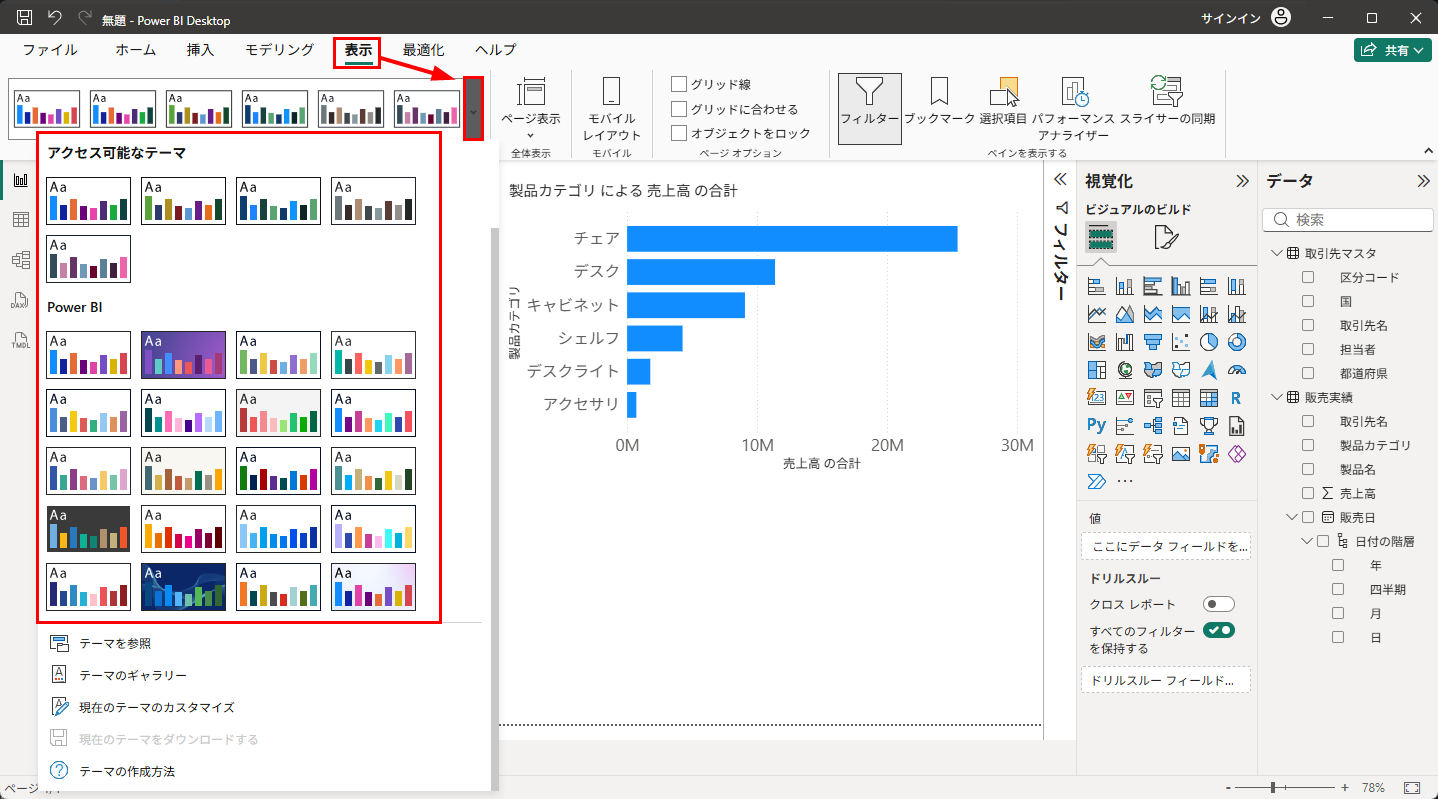The height and width of the screenshot is (799, 1438).
Task: Select the stacked bar chart visual
Action: [x=1096, y=286]
